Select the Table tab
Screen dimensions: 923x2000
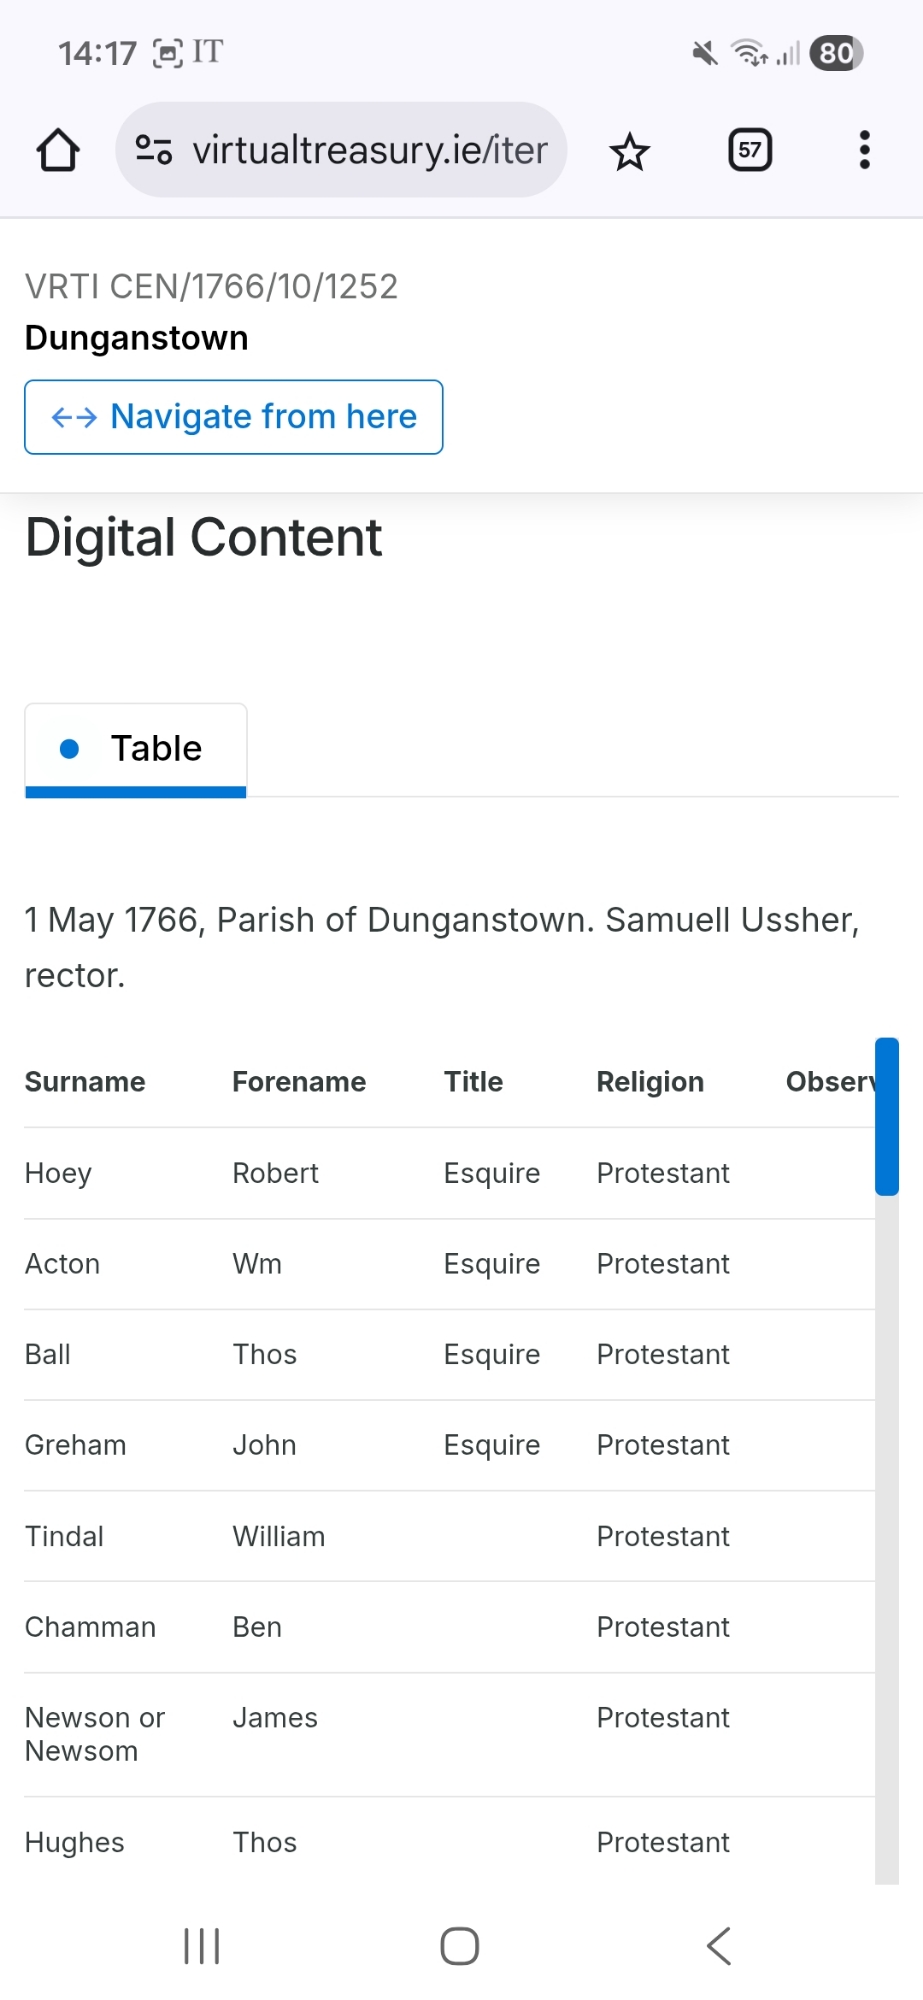coord(136,749)
